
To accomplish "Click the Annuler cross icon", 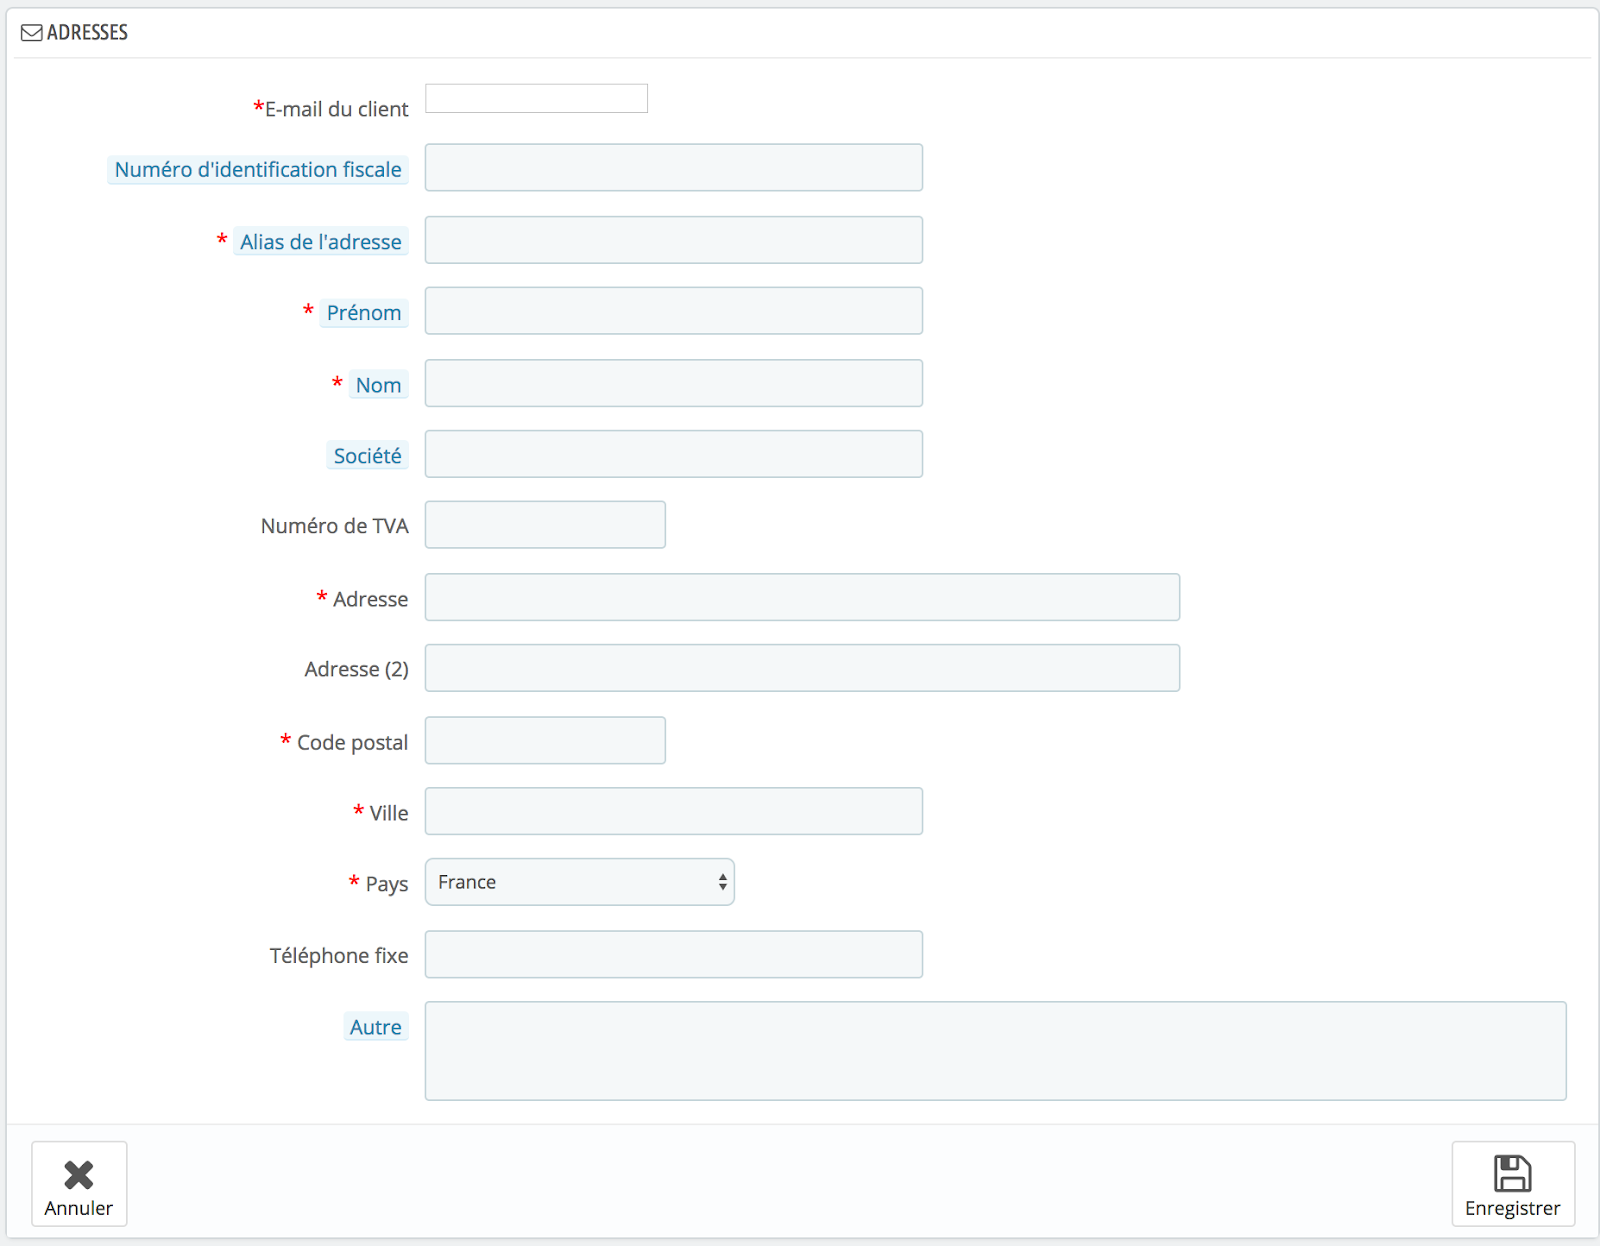I will pyautogui.click(x=79, y=1174).
